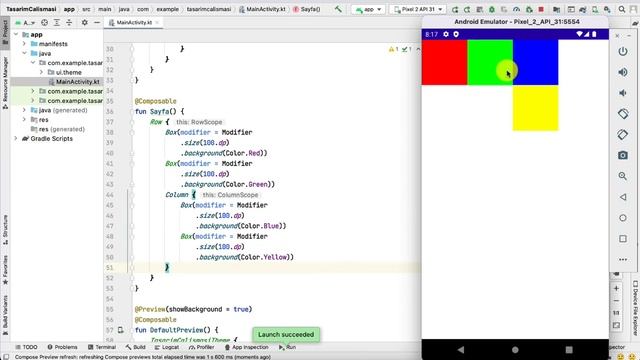
Task: Select the res (generated) folder
Action: [57, 129]
